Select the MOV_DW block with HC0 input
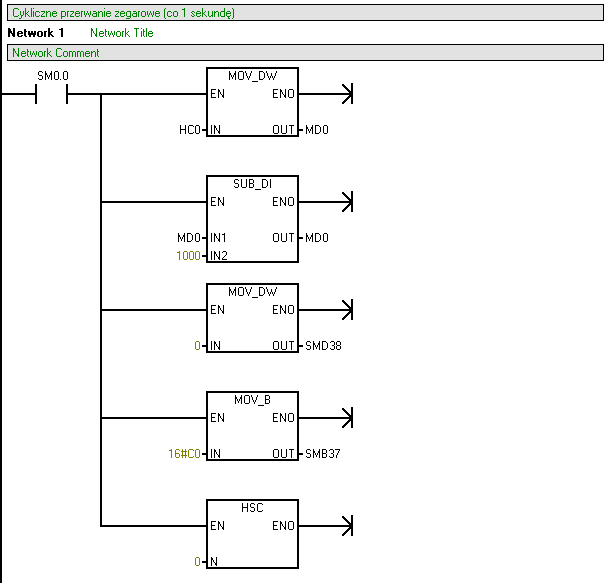This screenshot has width=606, height=583. coord(252,102)
